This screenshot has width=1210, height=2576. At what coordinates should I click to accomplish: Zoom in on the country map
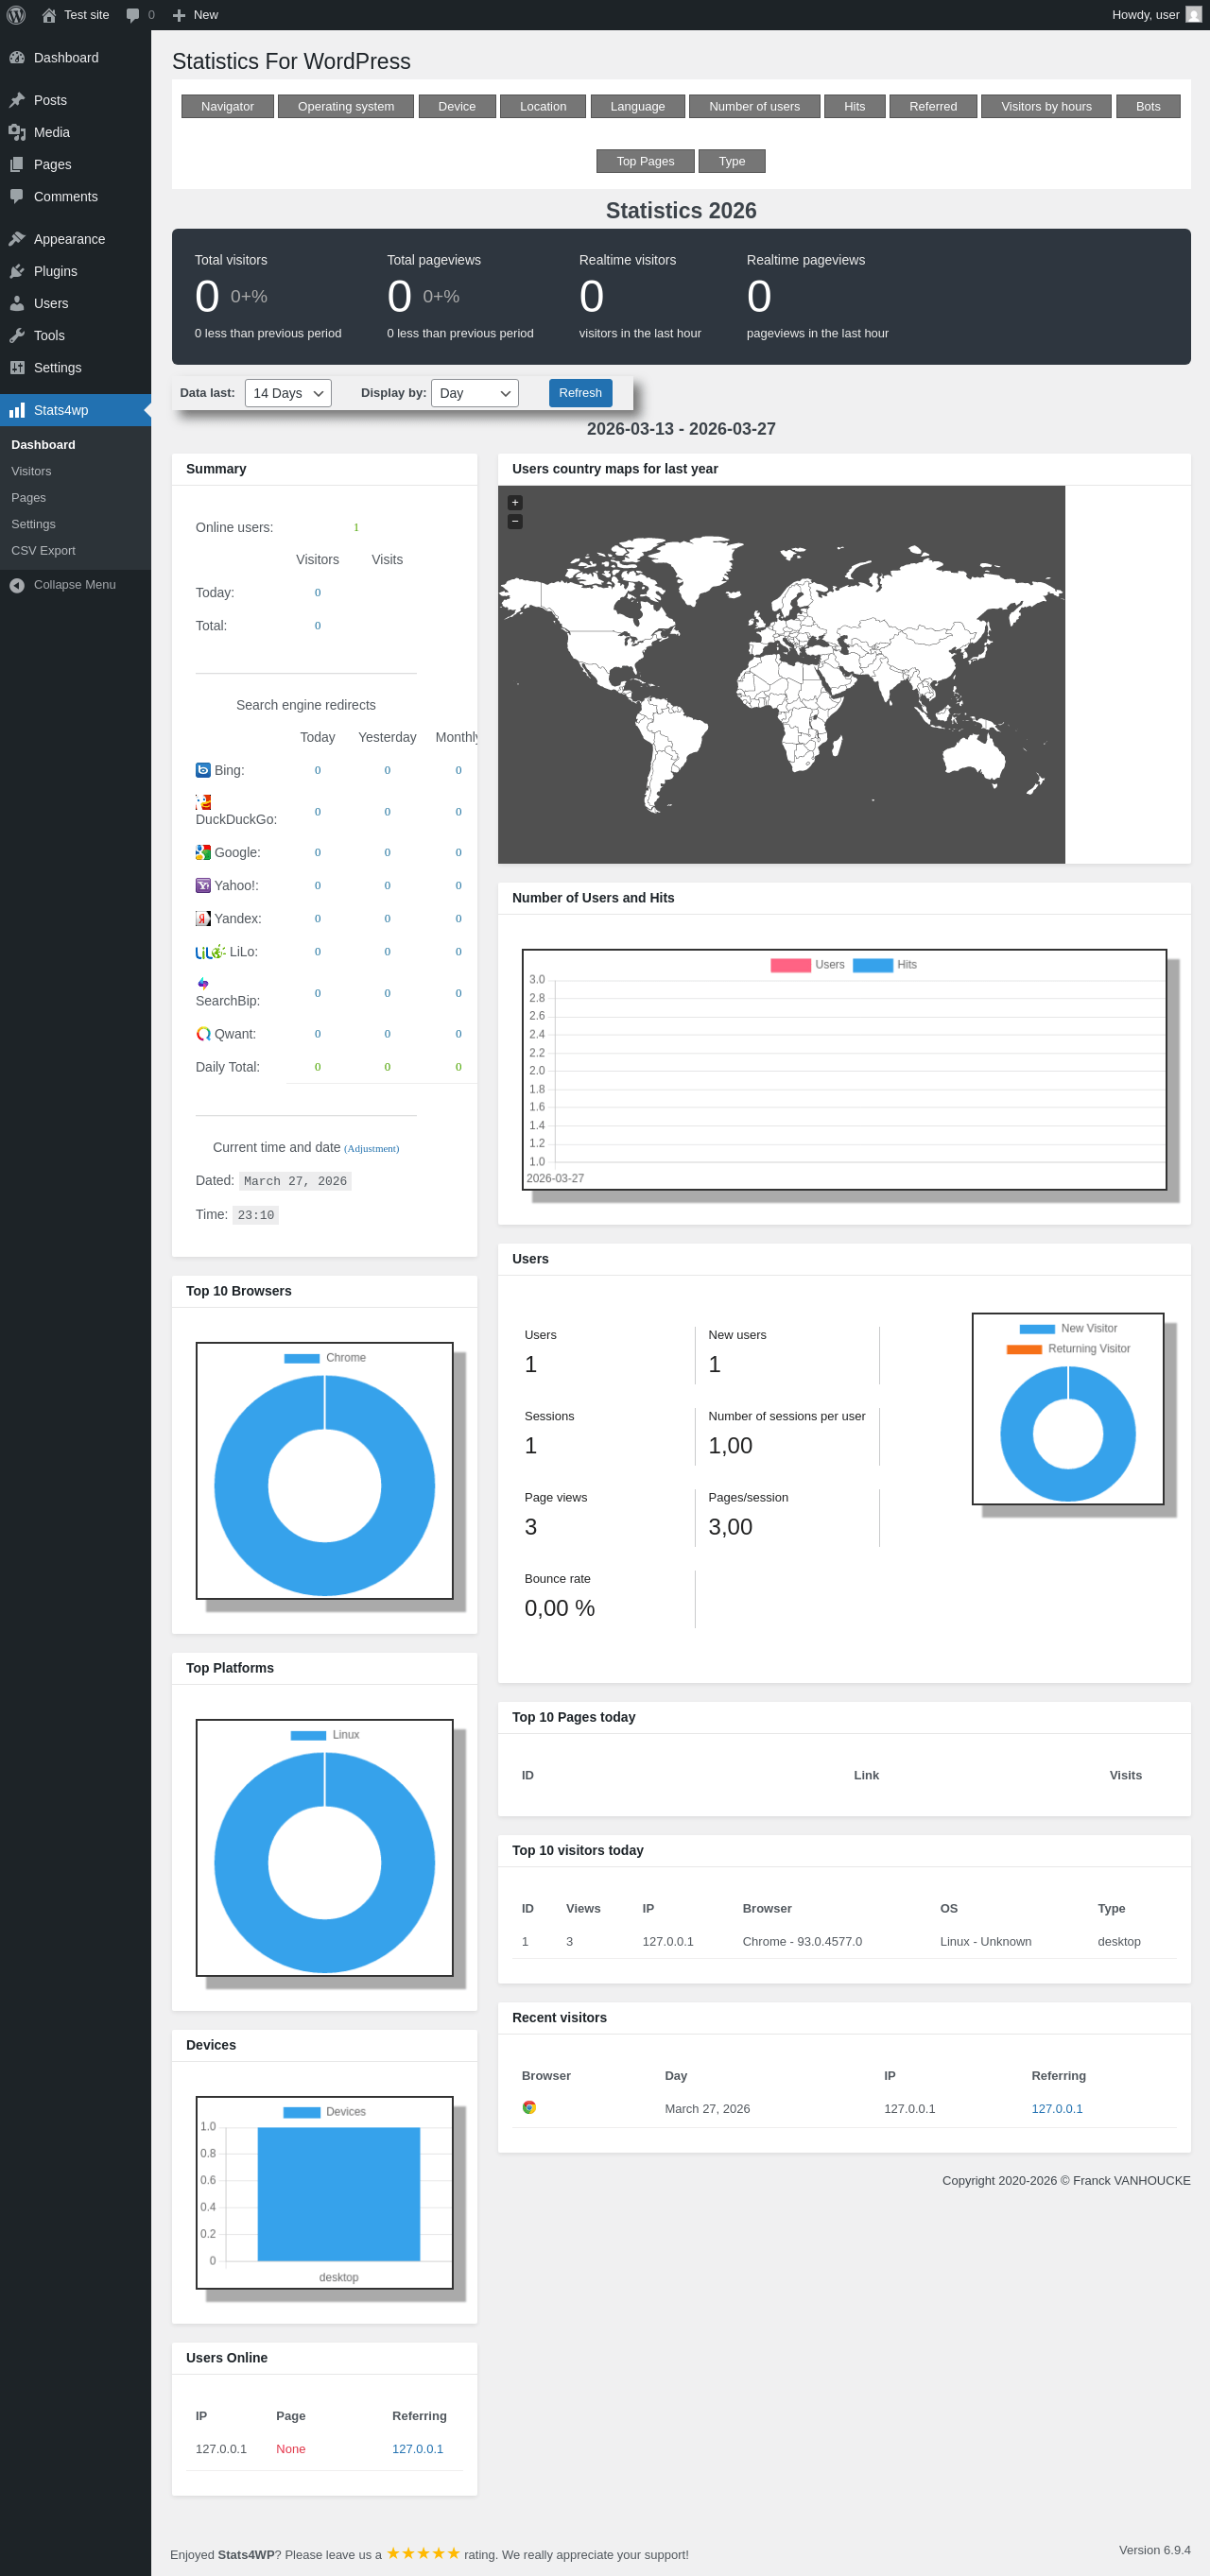515,503
